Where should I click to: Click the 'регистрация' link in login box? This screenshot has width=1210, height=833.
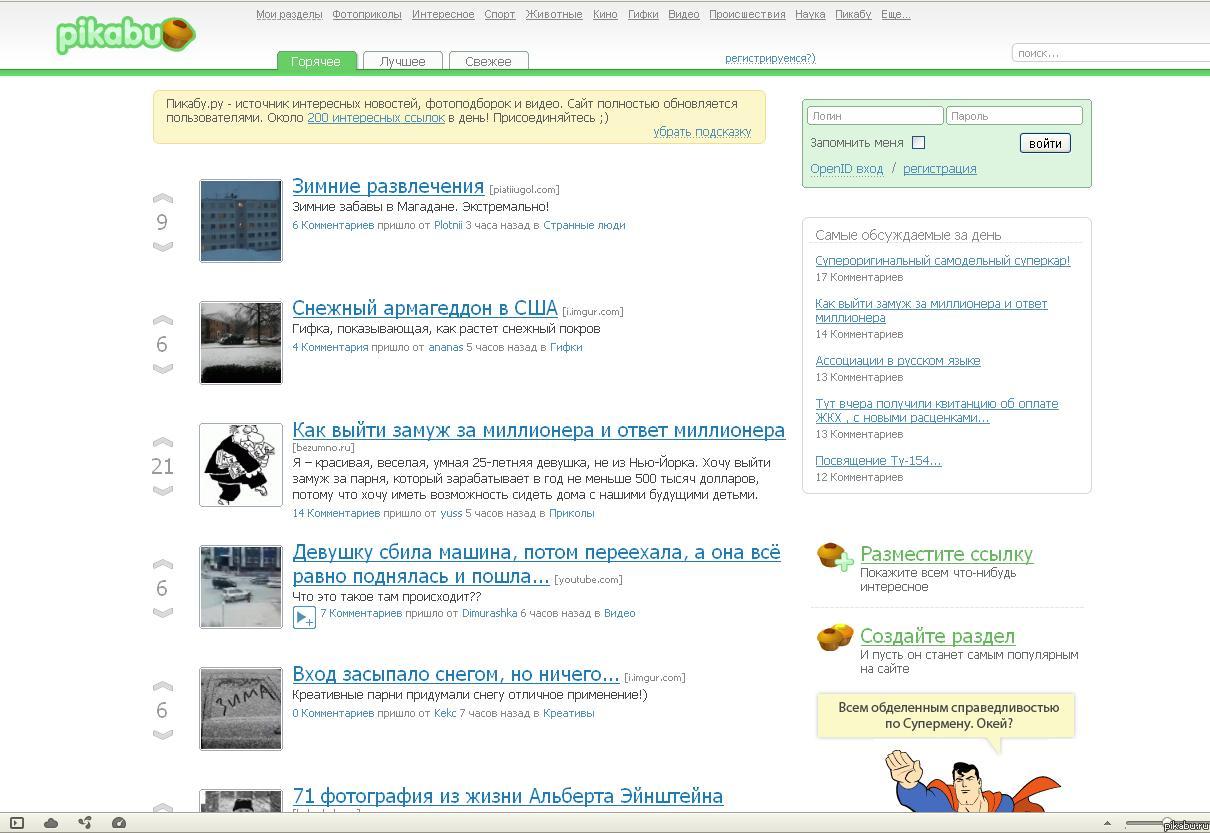click(940, 168)
